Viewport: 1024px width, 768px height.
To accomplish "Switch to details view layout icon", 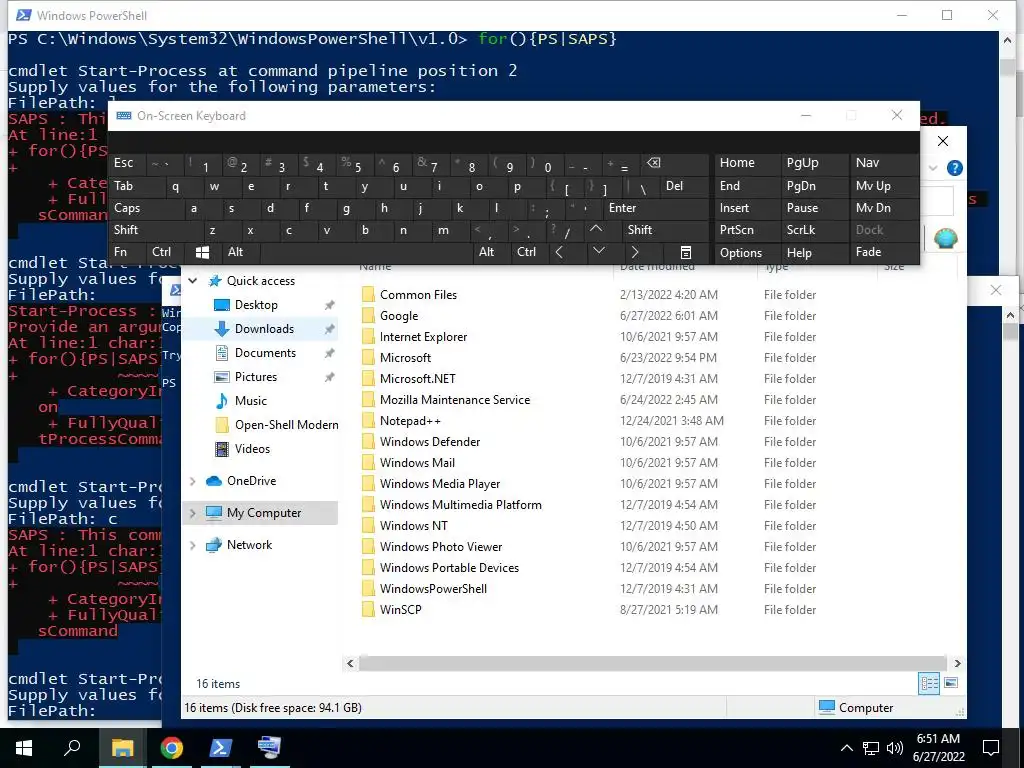I will [929, 683].
